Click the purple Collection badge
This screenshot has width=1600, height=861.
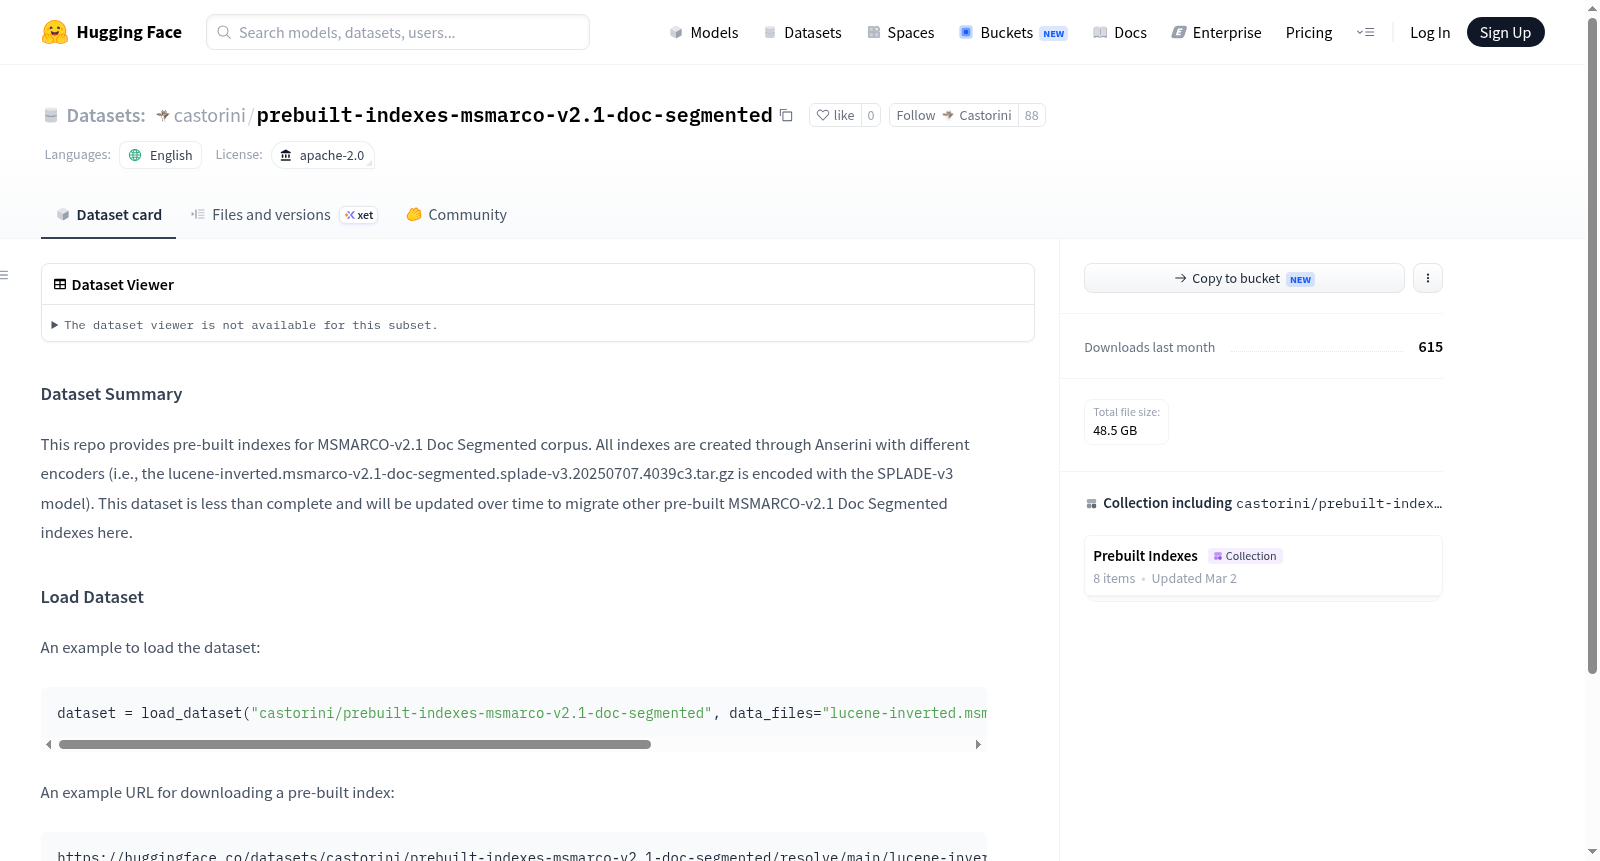tap(1245, 556)
